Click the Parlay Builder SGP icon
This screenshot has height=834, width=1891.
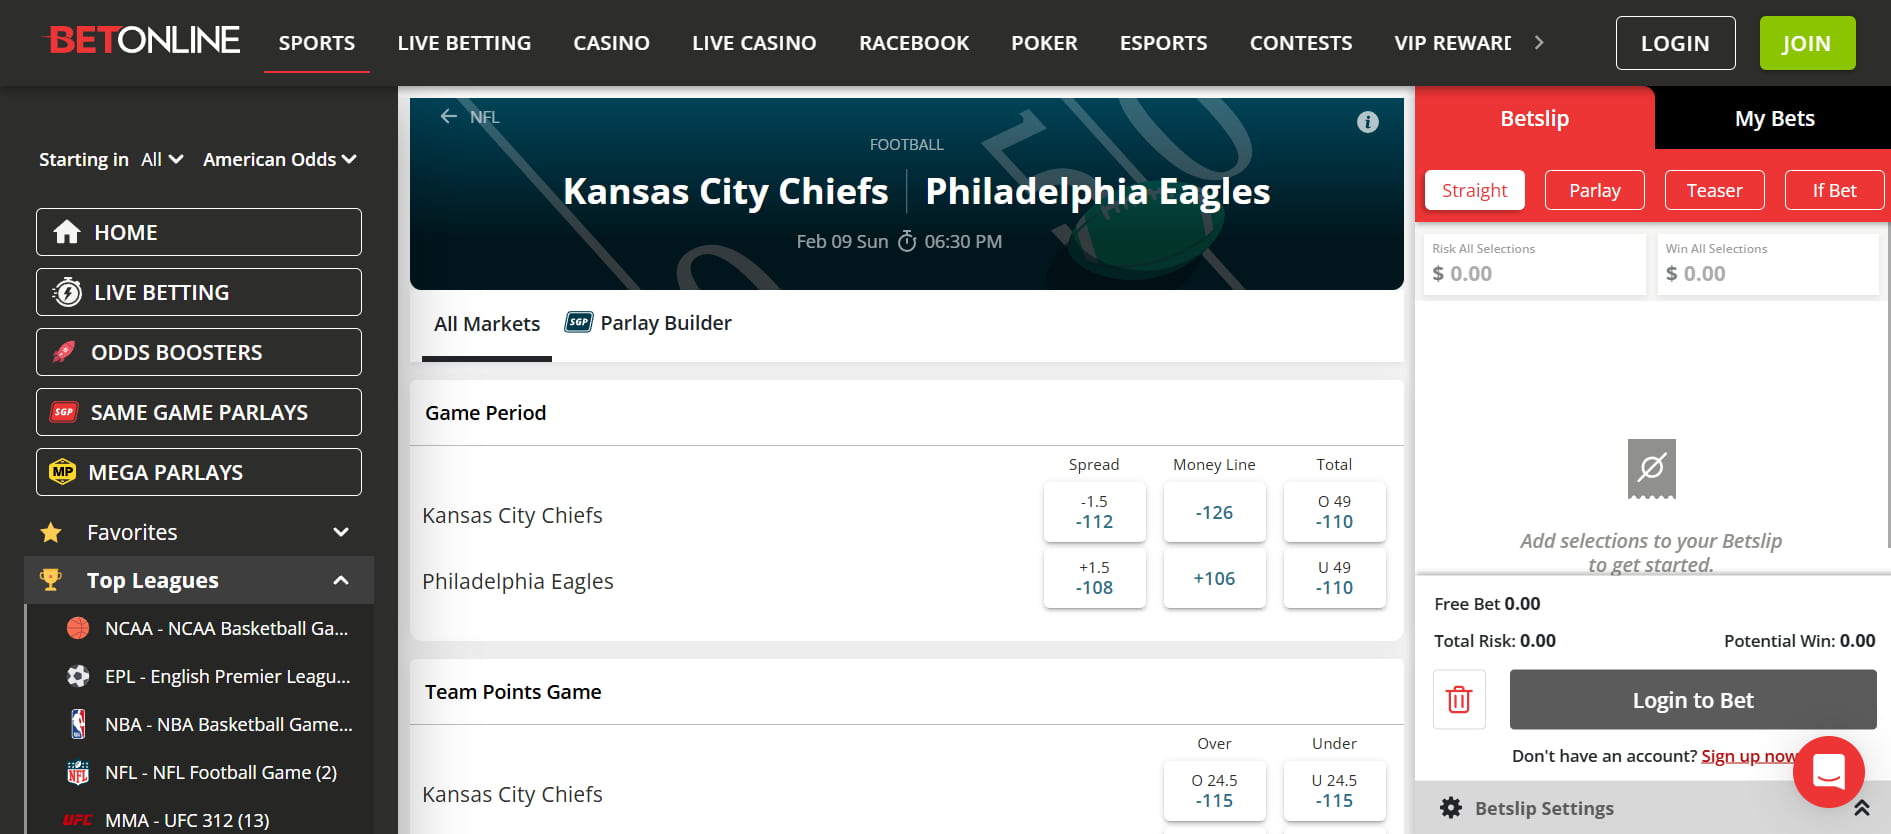[x=578, y=322]
